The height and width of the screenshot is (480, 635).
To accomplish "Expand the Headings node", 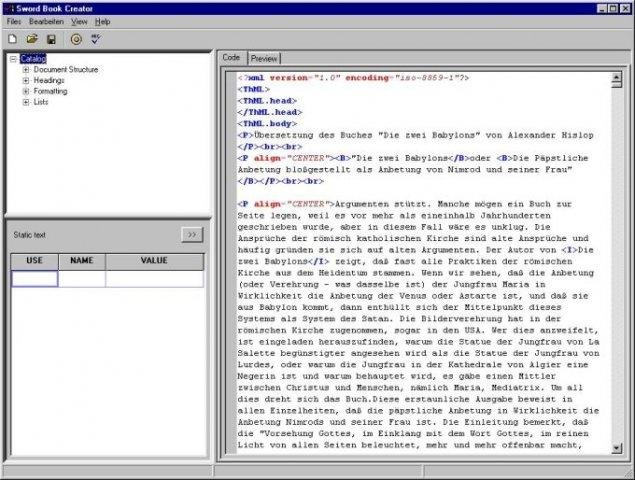I will point(26,80).
